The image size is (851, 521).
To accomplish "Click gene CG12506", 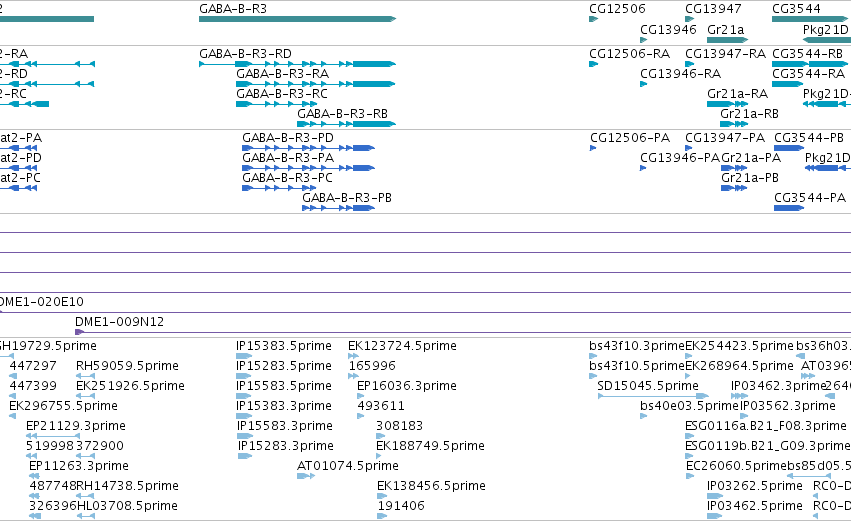I will click(618, 9).
